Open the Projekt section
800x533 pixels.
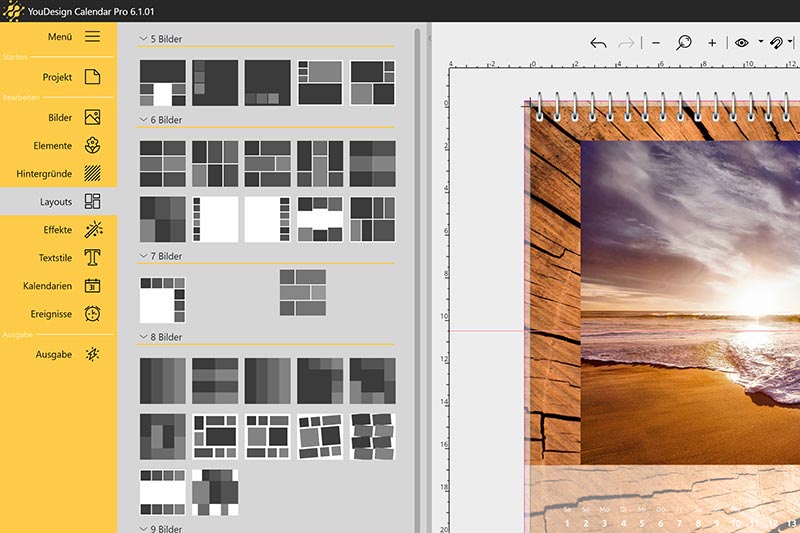point(58,77)
